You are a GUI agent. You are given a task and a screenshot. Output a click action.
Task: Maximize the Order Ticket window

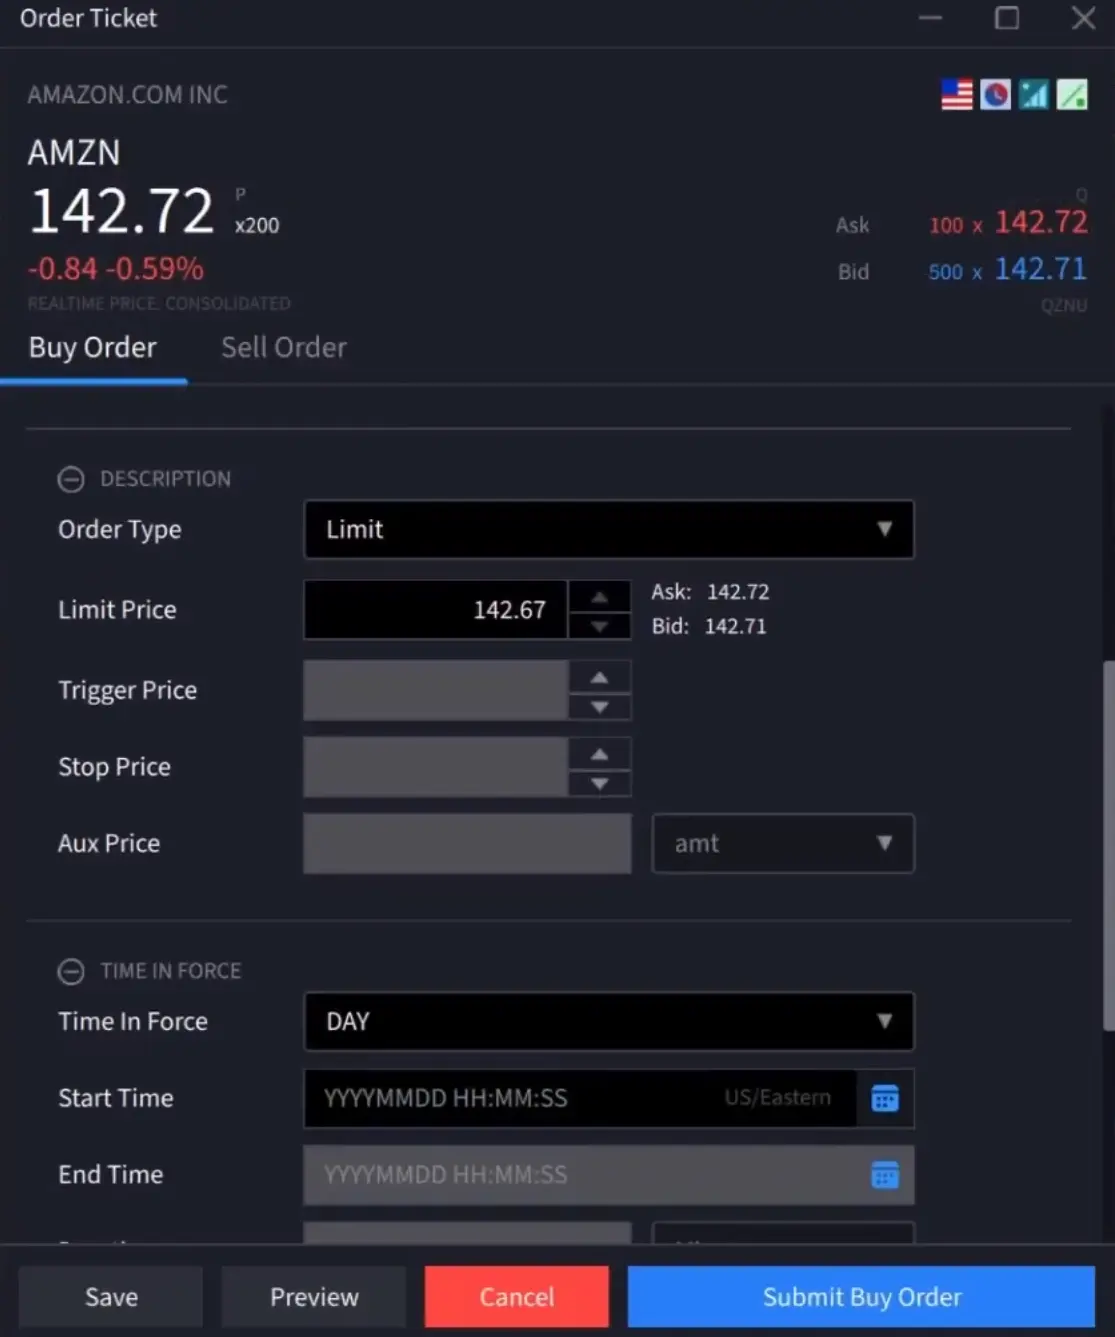tap(1007, 18)
